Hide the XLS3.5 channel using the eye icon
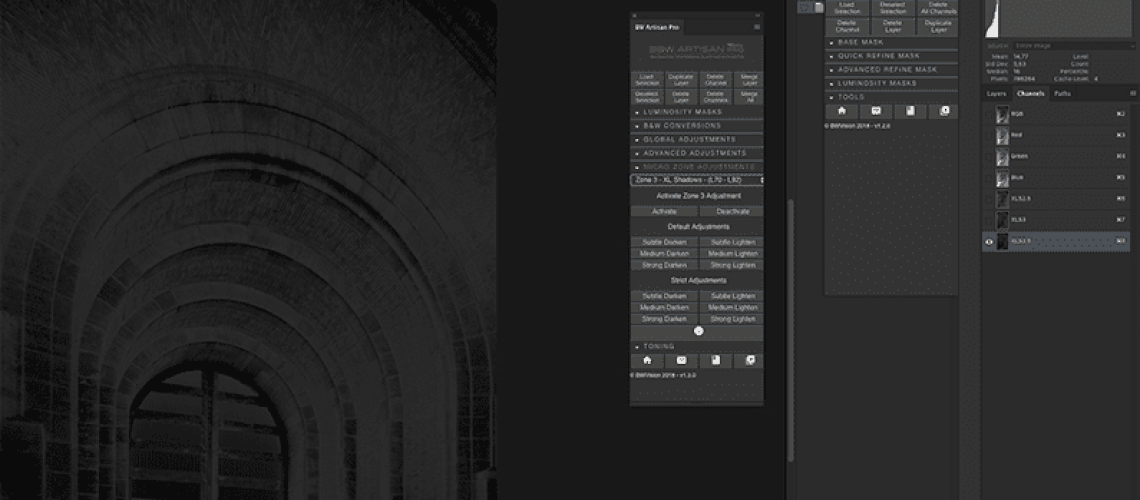 989,242
